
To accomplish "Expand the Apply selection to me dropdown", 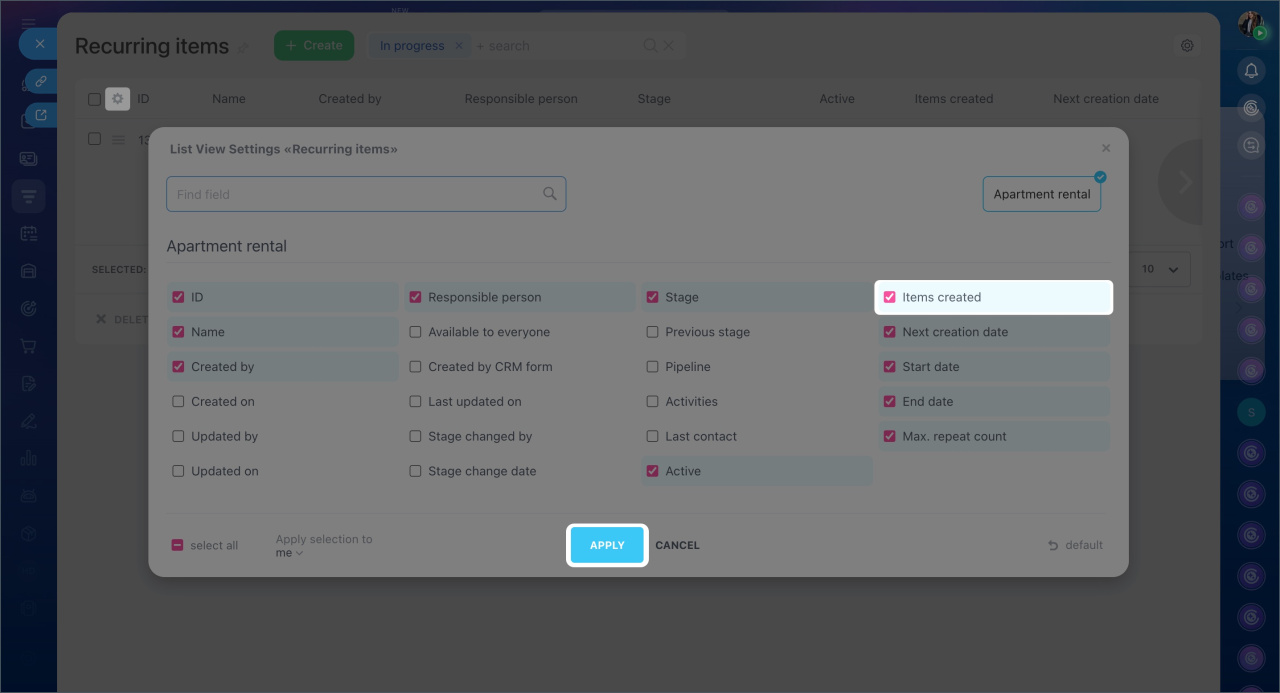I will click(289, 553).
